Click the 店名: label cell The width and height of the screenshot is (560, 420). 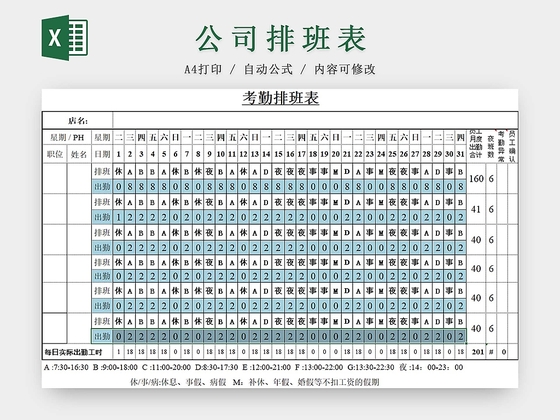pyautogui.click(x=78, y=121)
